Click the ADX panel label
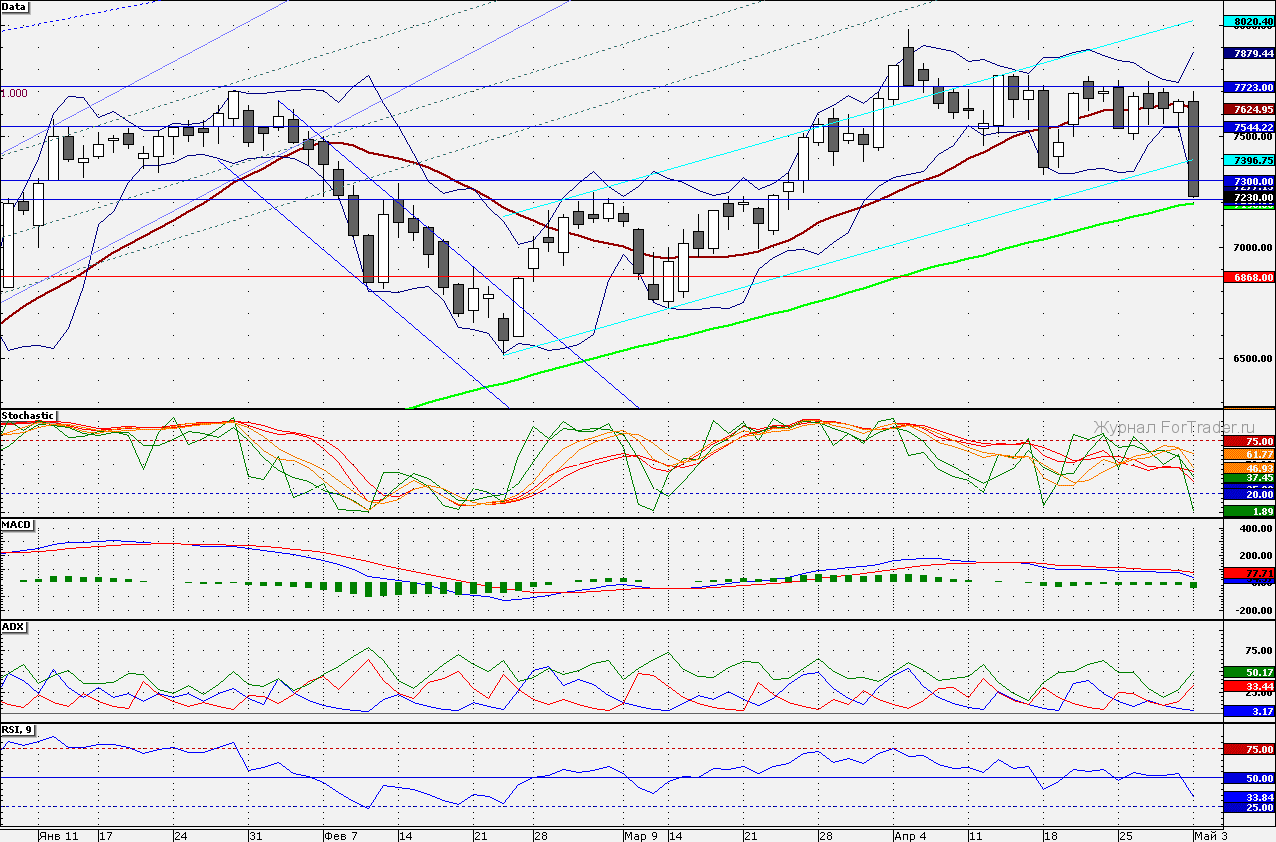 click(14, 627)
